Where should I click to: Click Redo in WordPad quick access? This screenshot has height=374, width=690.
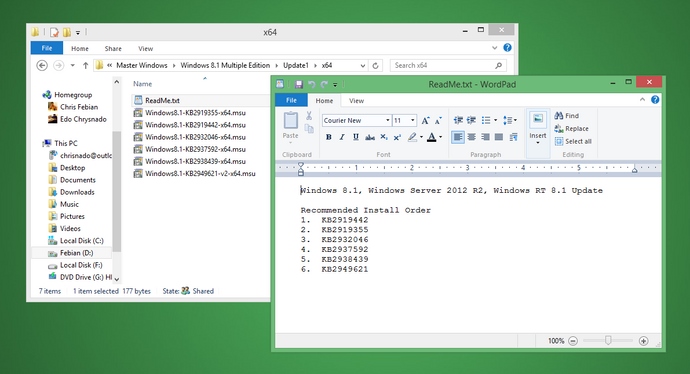click(324, 84)
